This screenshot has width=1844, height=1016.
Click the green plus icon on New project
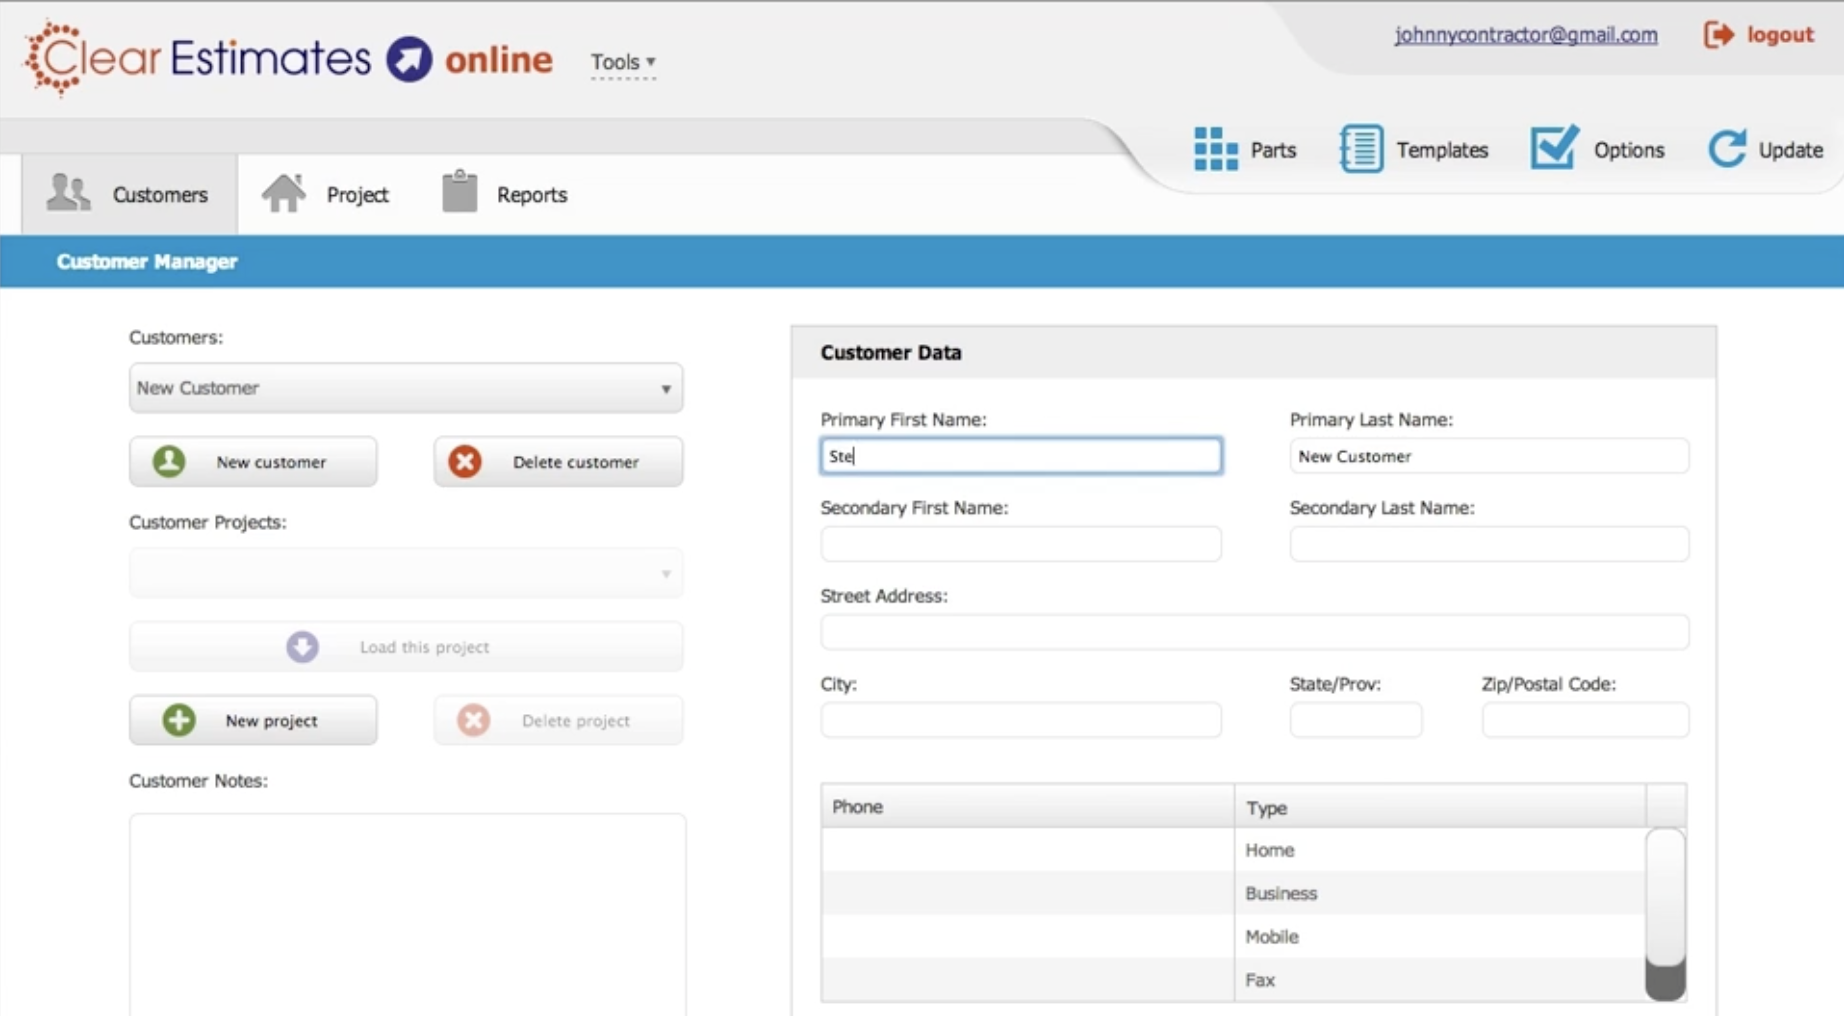179,720
